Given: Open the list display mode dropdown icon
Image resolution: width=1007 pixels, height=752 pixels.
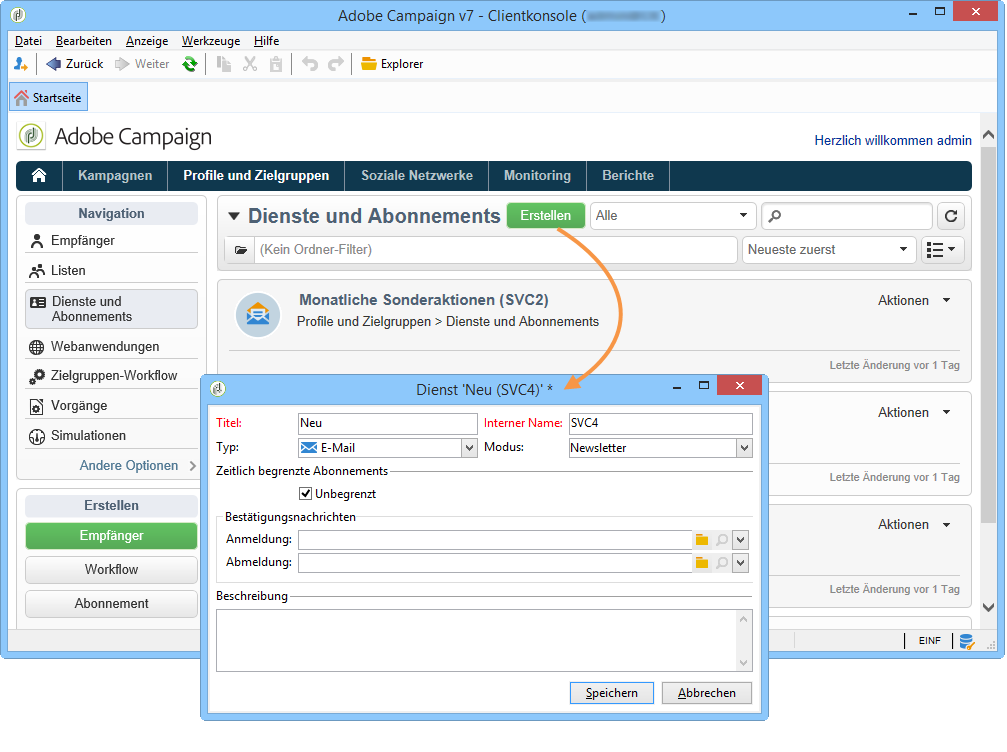Looking at the screenshot, I should coord(942,250).
